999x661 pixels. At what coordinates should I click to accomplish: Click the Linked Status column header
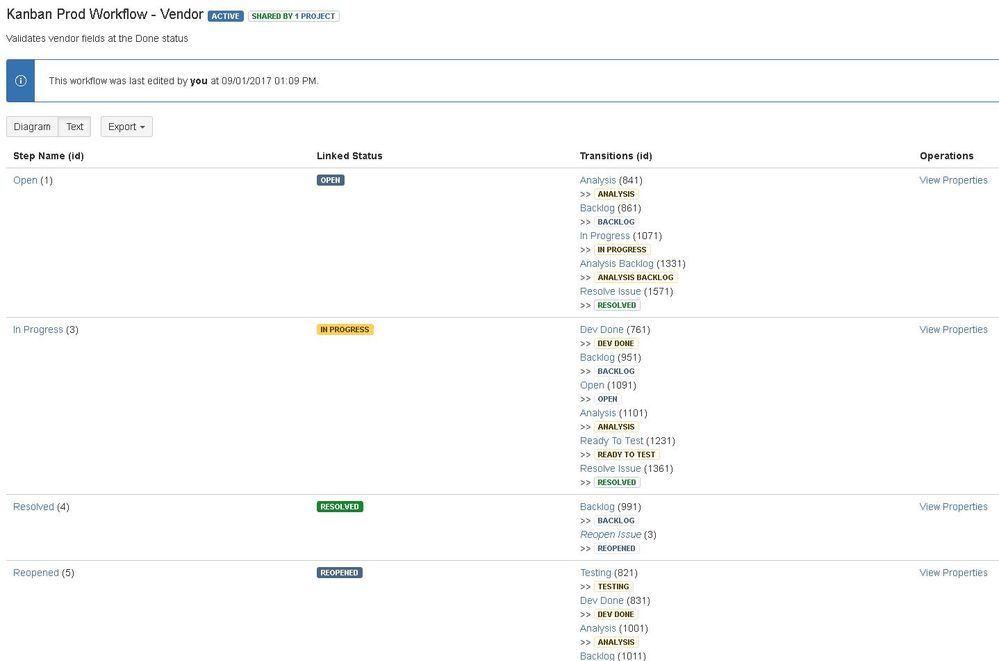click(x=349, y=156)
